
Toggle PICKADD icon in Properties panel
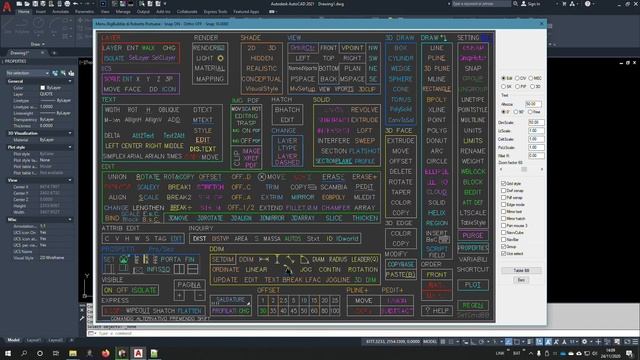55,73
